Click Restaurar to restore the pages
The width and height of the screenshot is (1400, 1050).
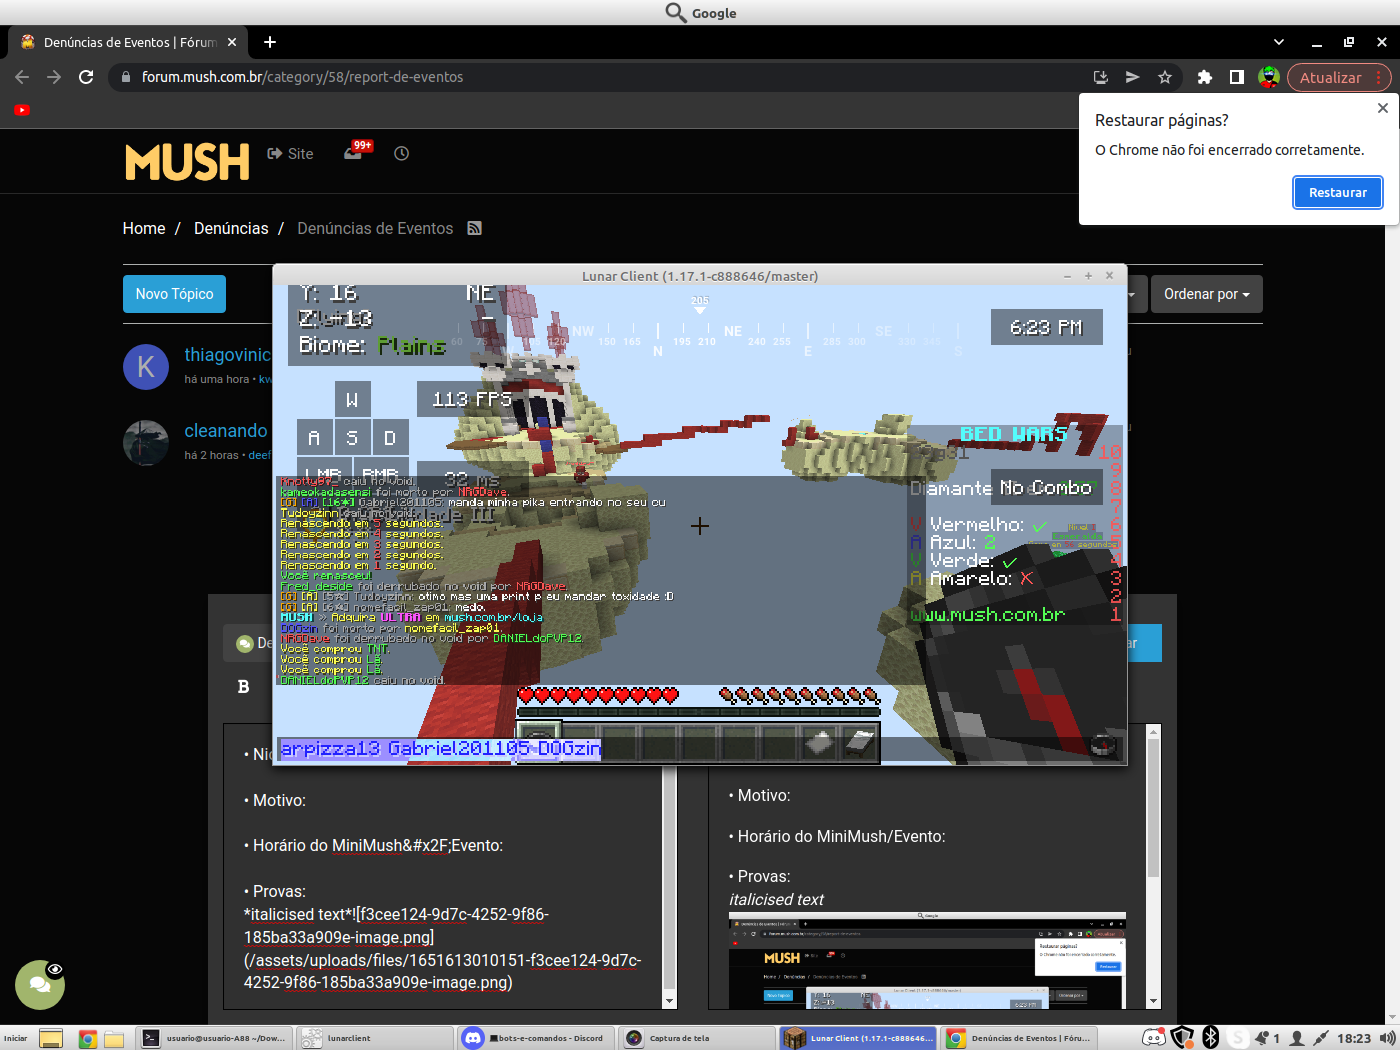tap(1338, 192)
